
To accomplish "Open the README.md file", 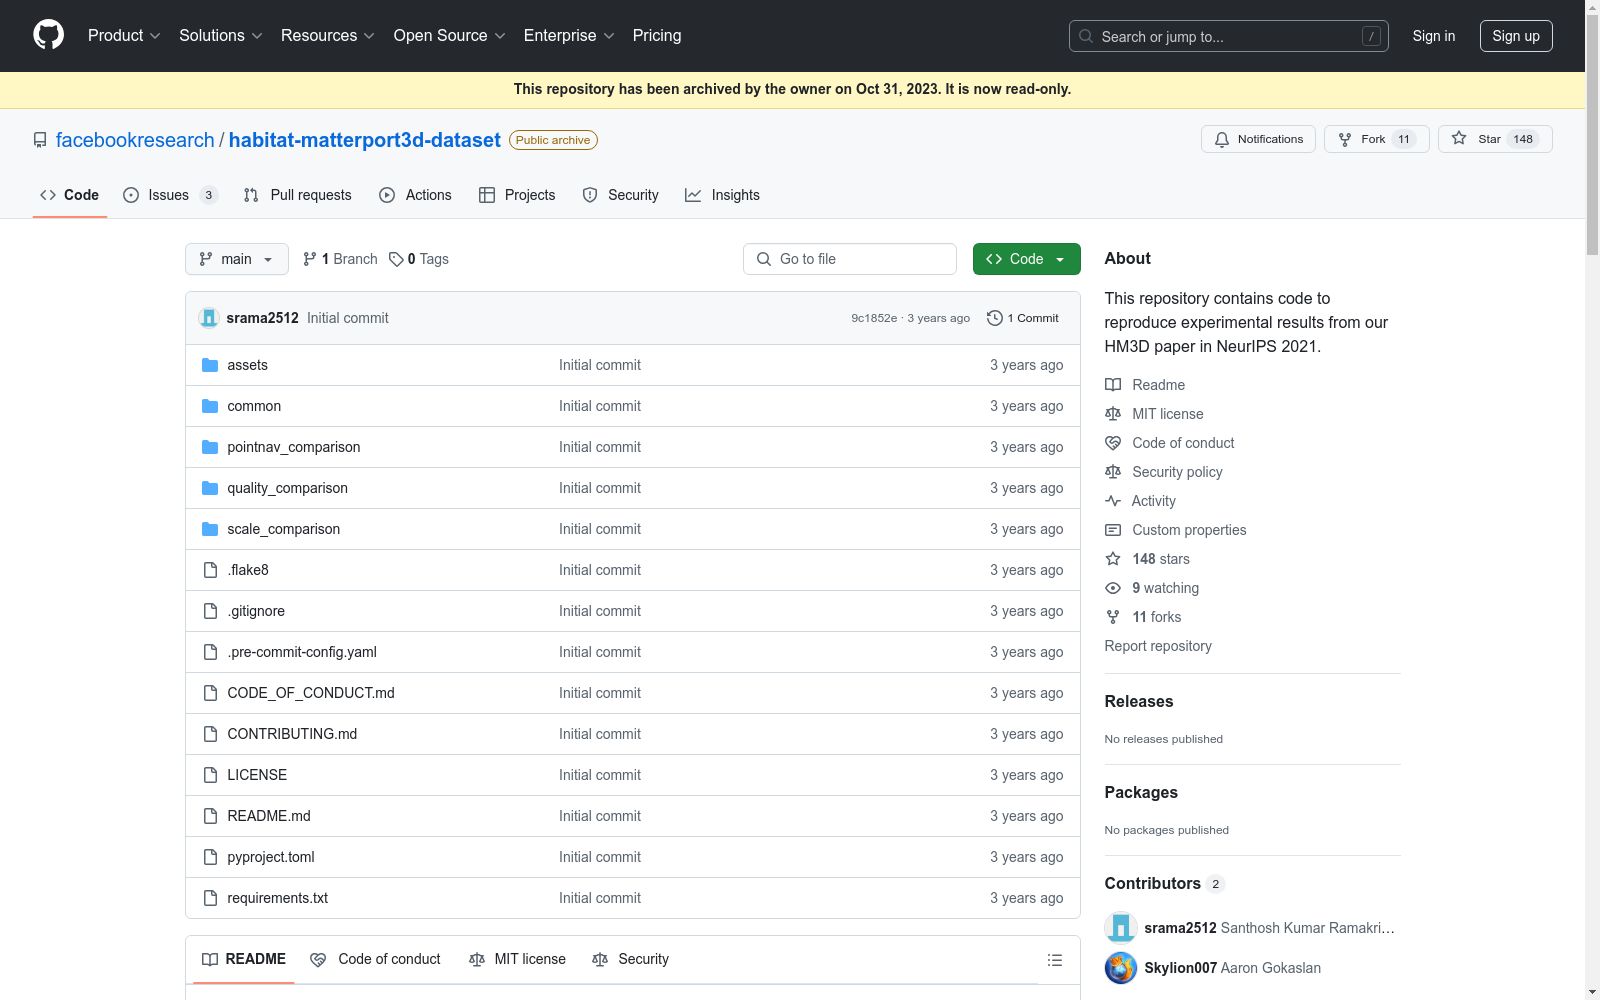I will pos(269,816).
